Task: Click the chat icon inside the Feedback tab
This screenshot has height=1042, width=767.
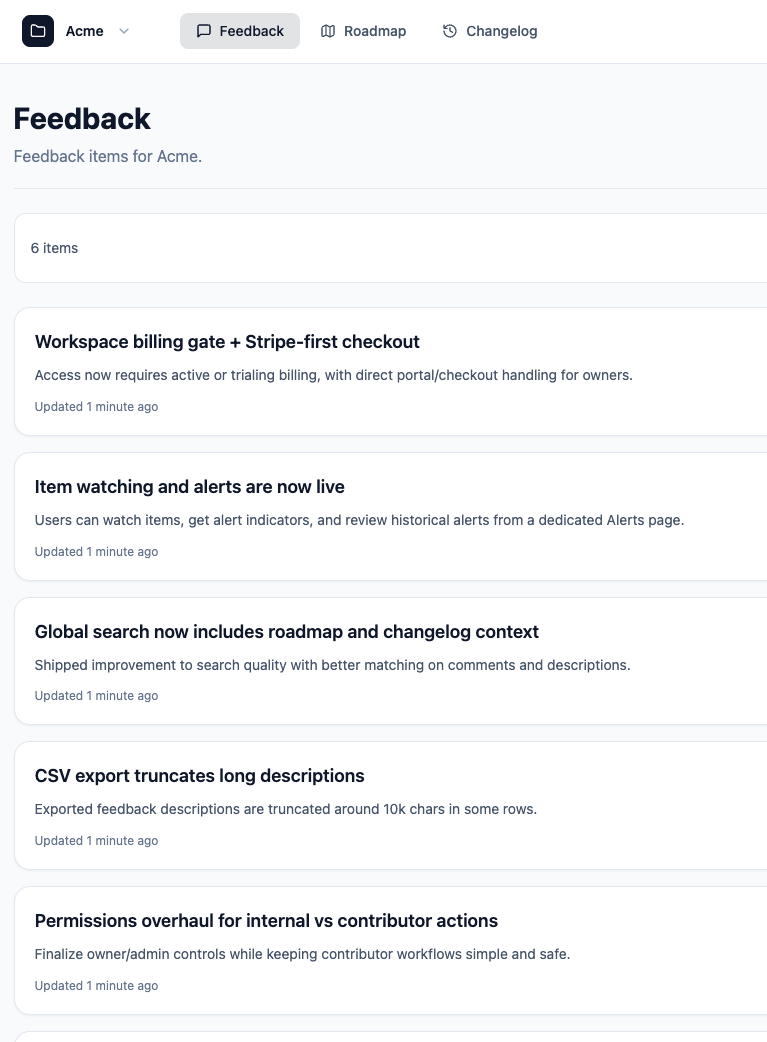Action: pos(204,30)
